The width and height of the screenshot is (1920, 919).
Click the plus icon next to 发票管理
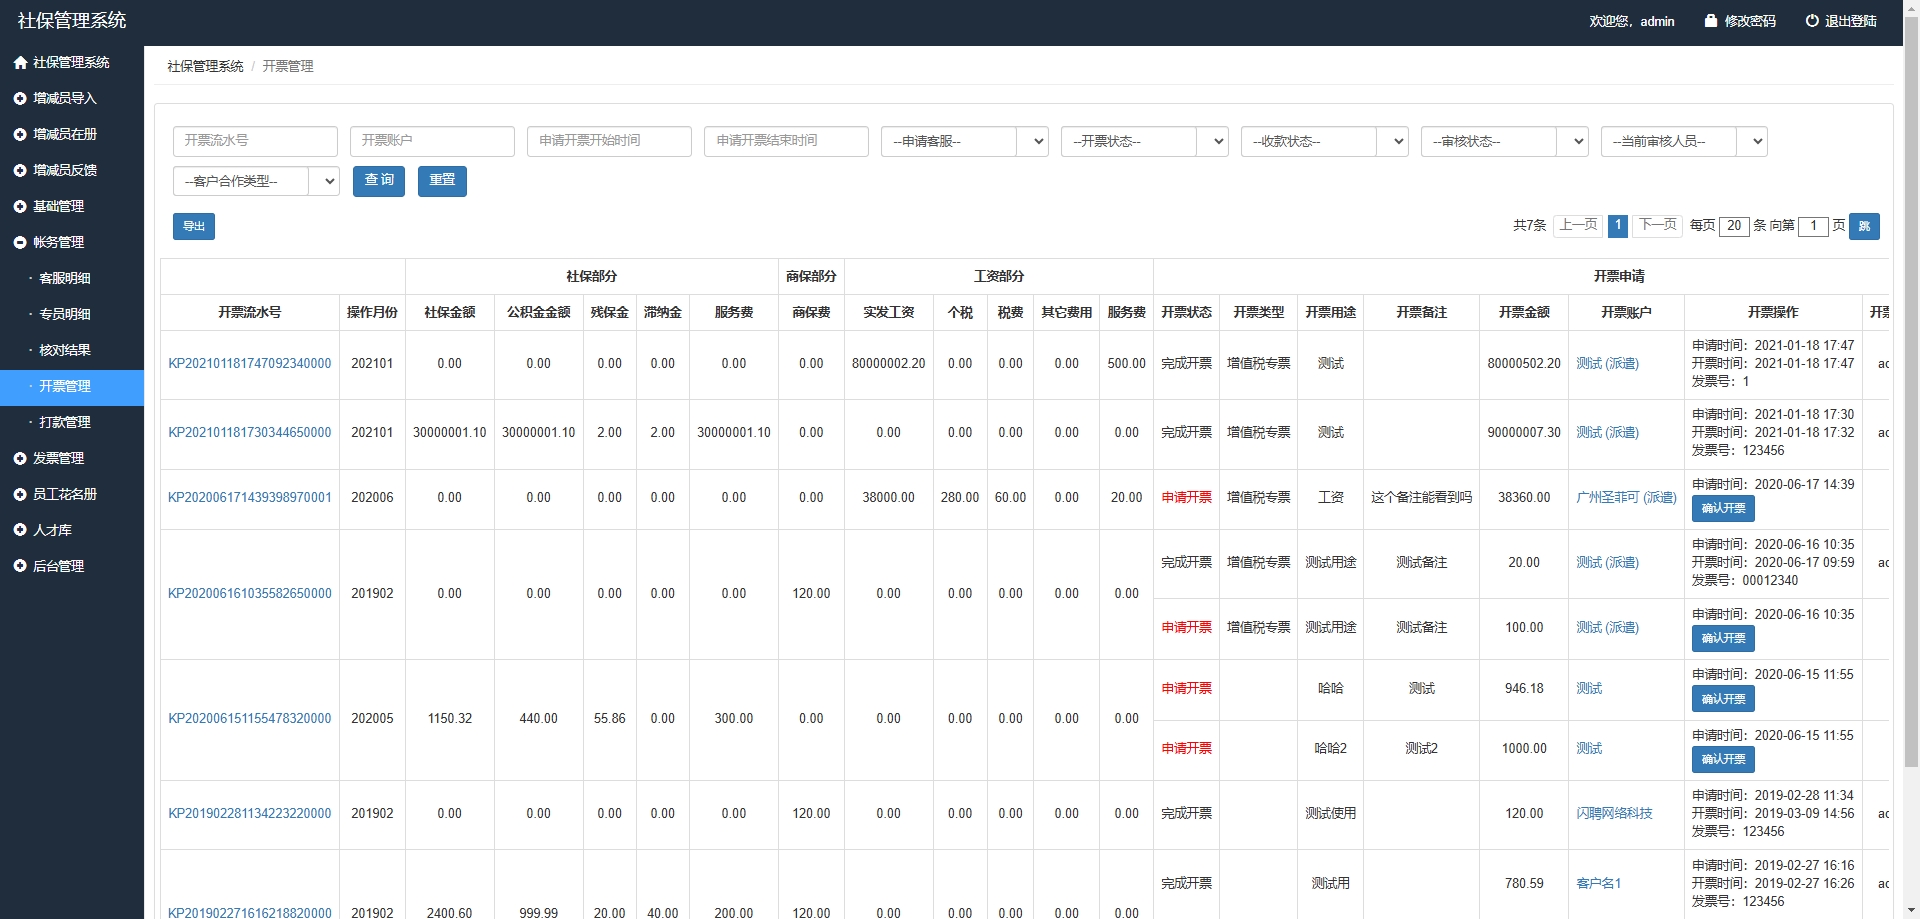[x=20, y=459]
